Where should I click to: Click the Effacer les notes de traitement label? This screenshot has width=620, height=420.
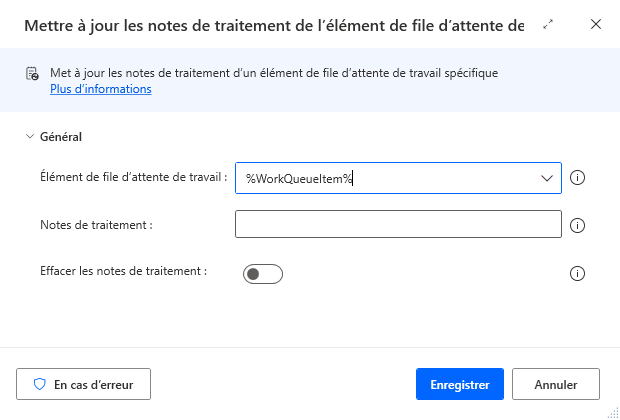[x=124, y=271]
